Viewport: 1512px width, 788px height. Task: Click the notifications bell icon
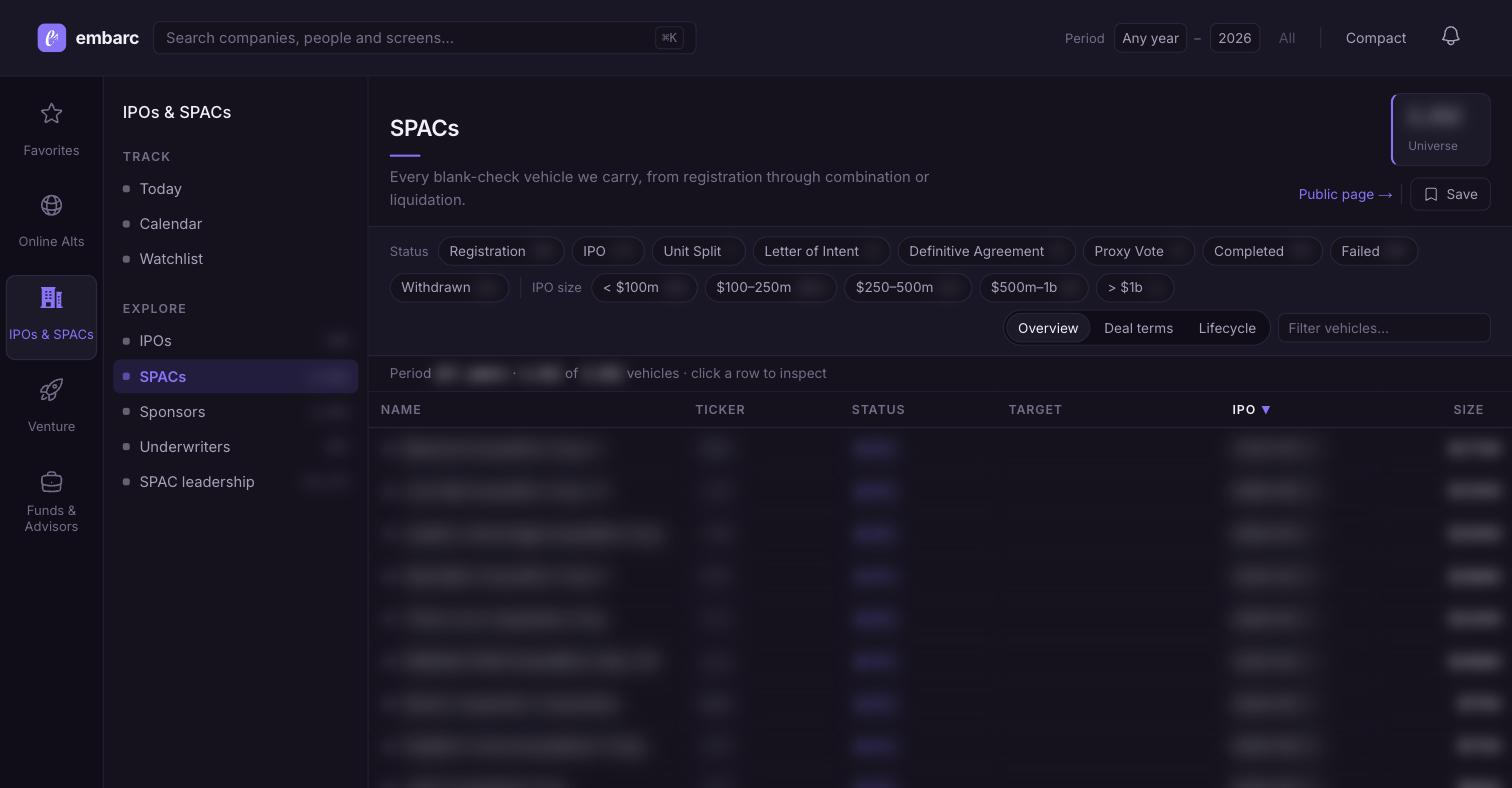click(x=1451, y=37)
